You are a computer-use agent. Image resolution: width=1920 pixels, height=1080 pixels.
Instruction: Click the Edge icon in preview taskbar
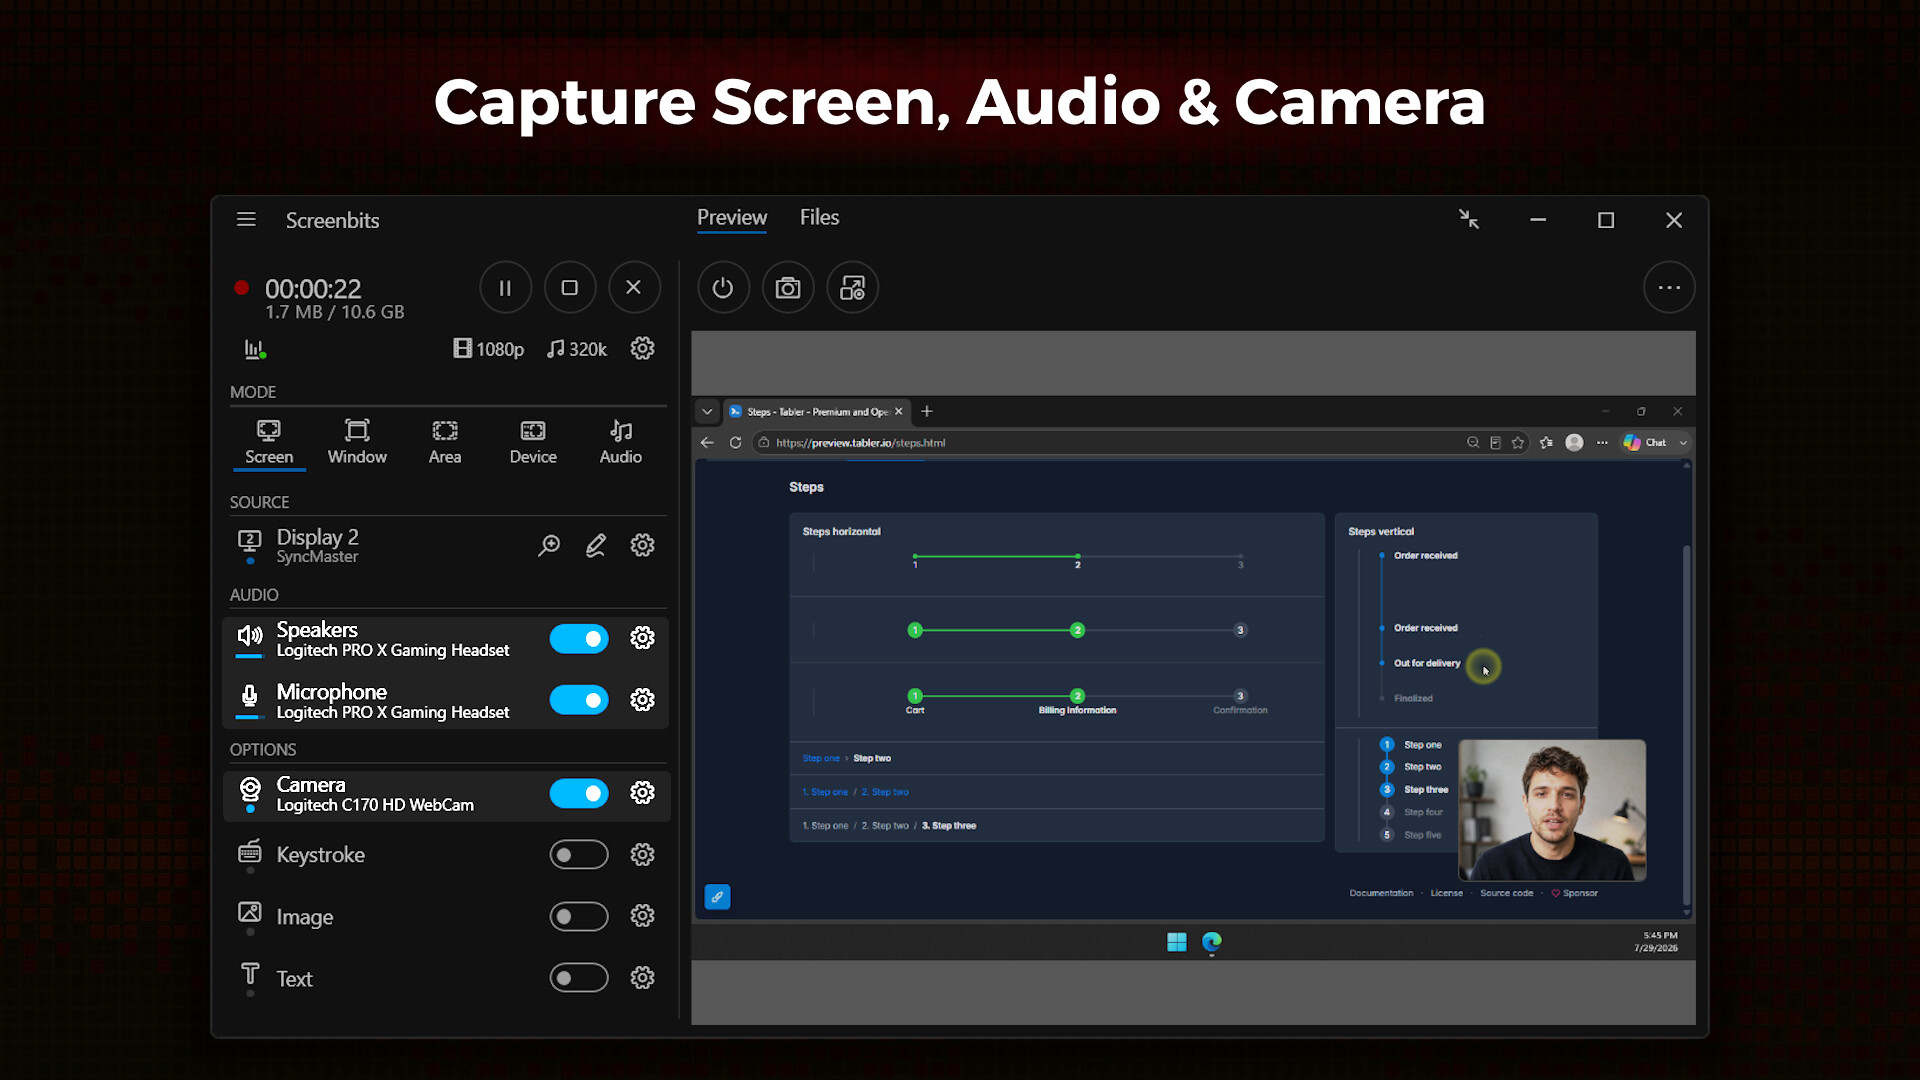pyautogui.click(x=1212, y=942)
